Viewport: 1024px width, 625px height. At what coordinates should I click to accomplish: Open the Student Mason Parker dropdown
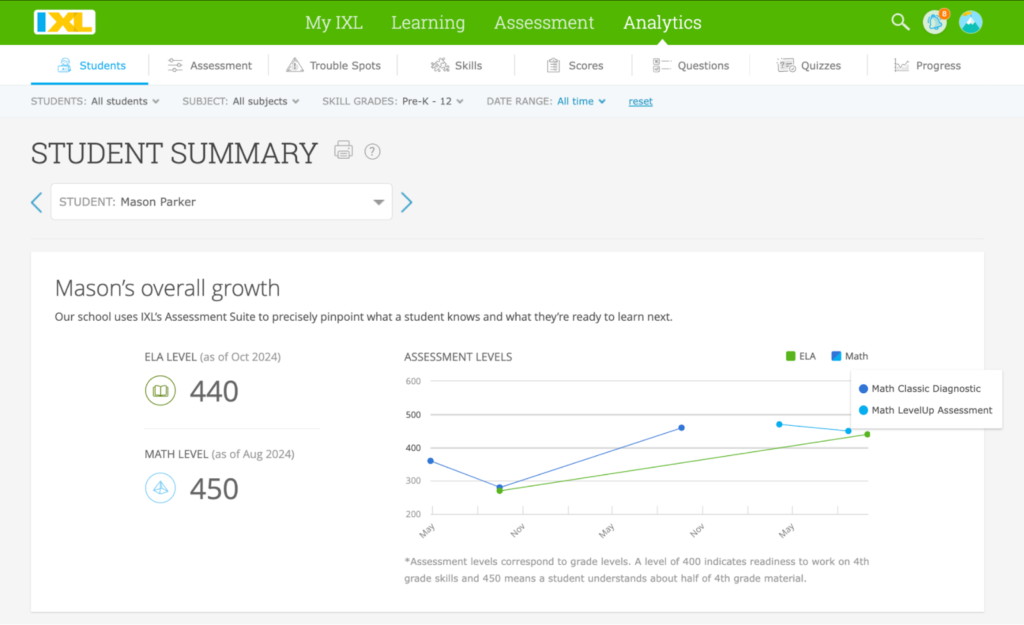click(x=221, y=202)
